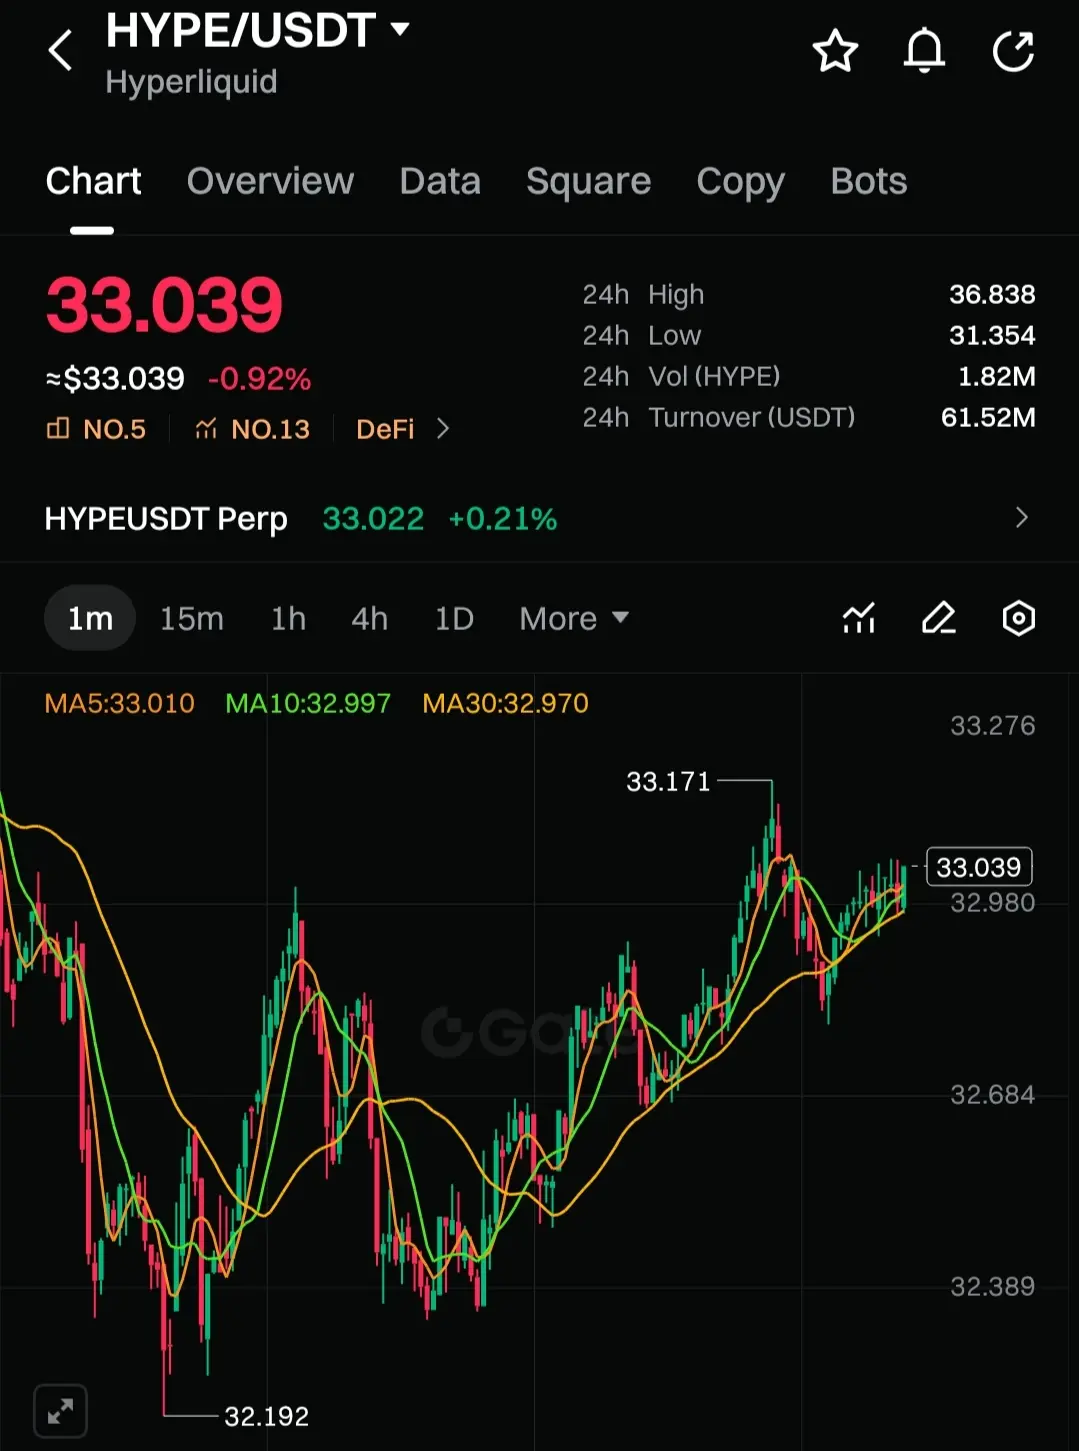Tap the MA30:32.970 indicator label
The width and height of the screenshot is (1079, 1451).
tap(505, 703)
